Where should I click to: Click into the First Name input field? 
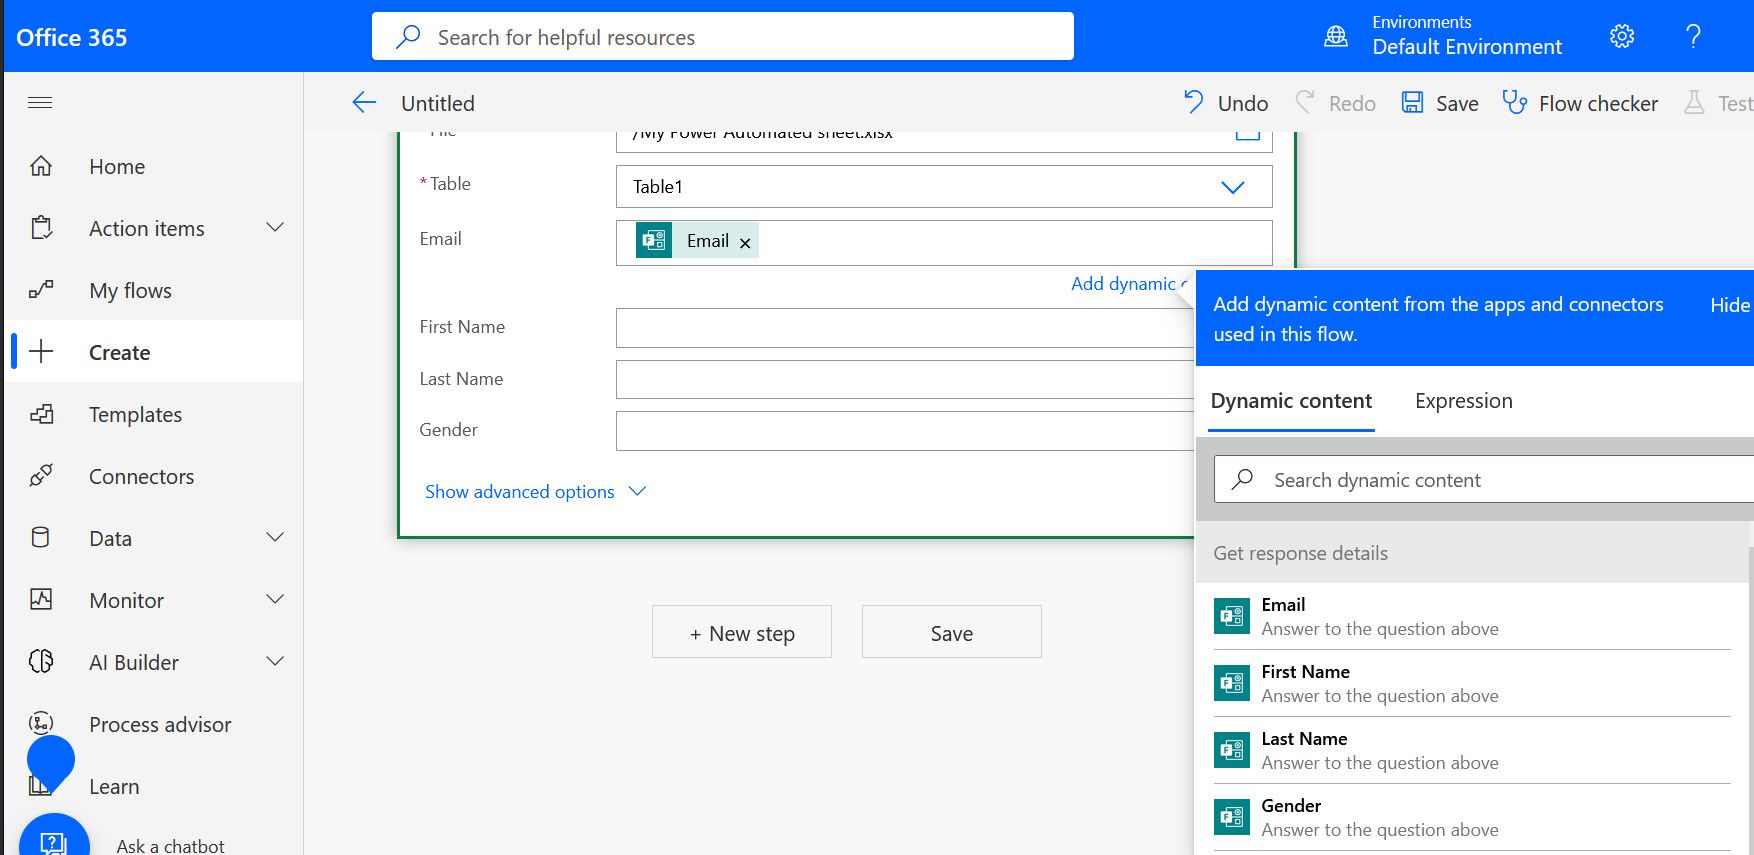905,328
